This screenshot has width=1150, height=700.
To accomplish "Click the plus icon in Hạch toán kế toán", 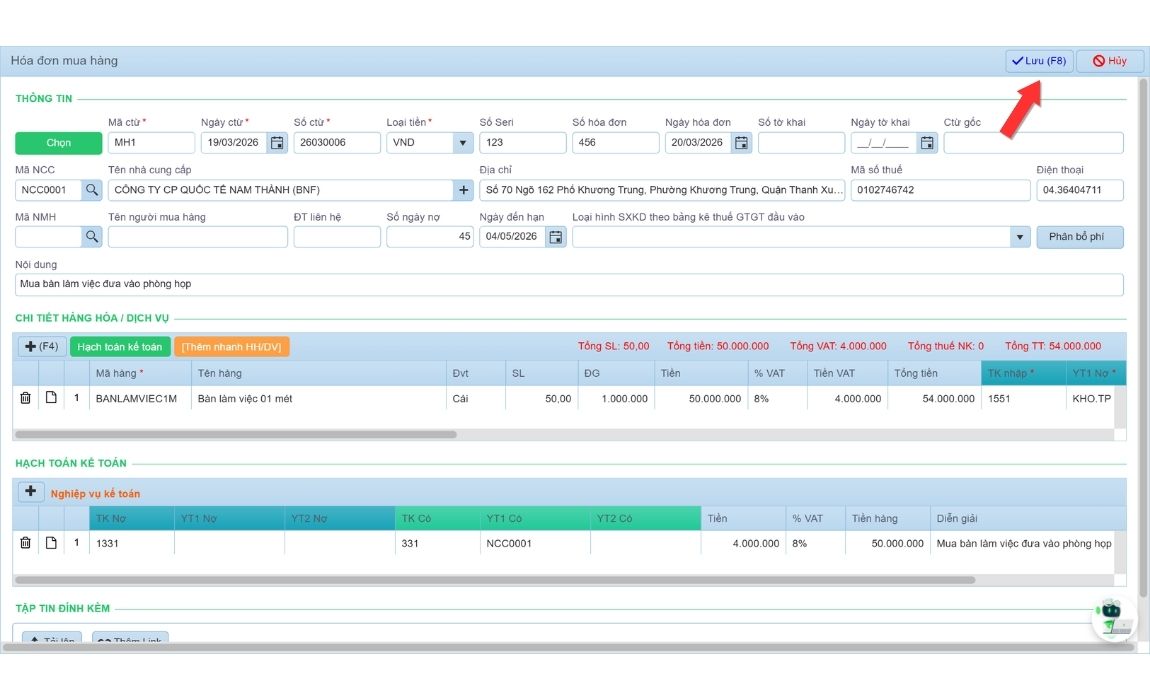I will (31, 492).
